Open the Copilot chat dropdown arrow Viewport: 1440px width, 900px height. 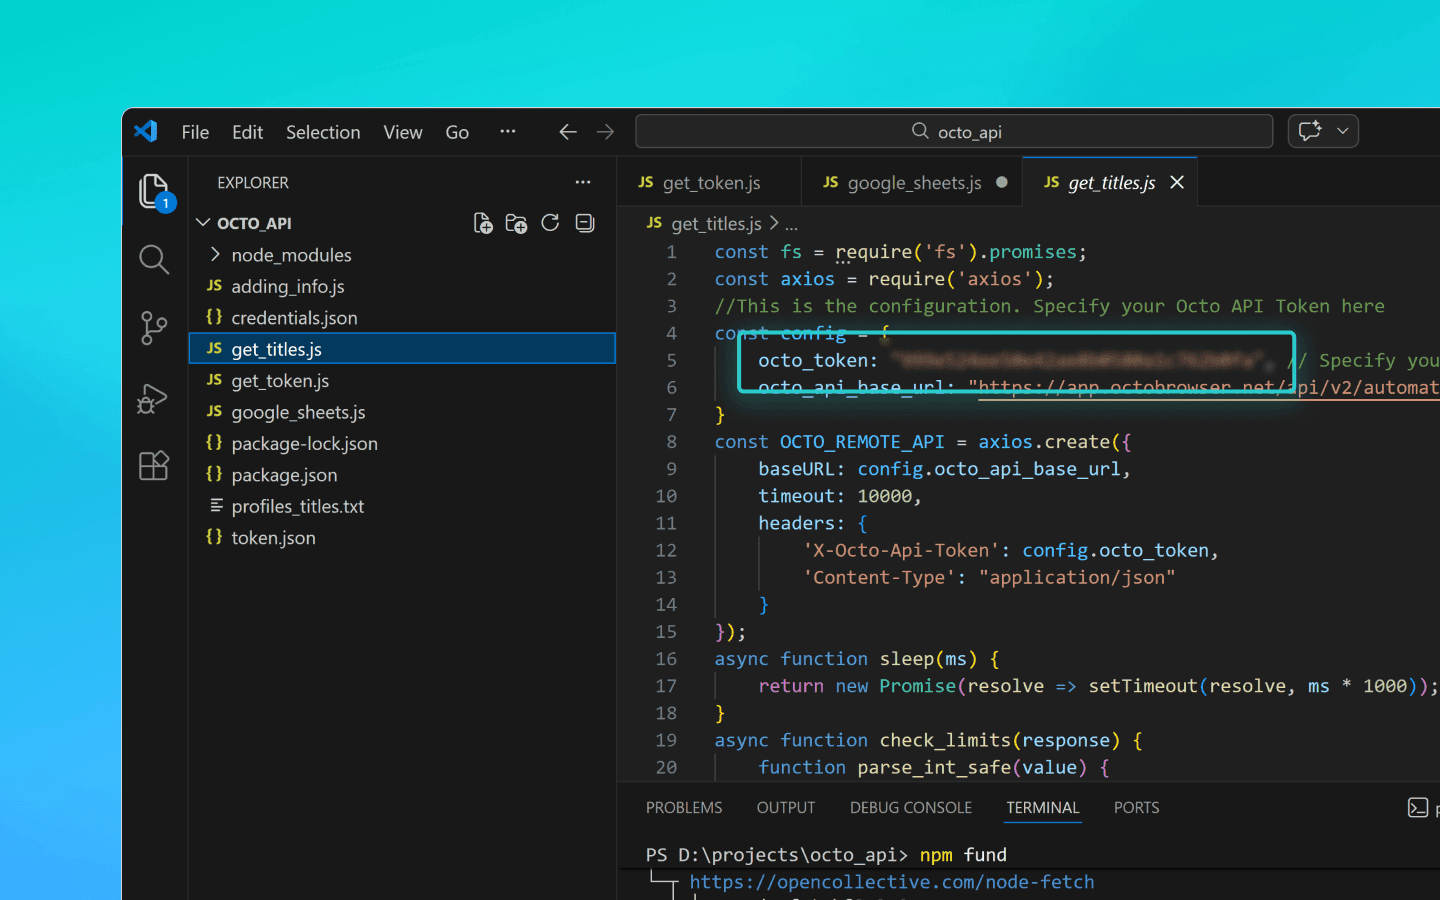coord(1343,131)
